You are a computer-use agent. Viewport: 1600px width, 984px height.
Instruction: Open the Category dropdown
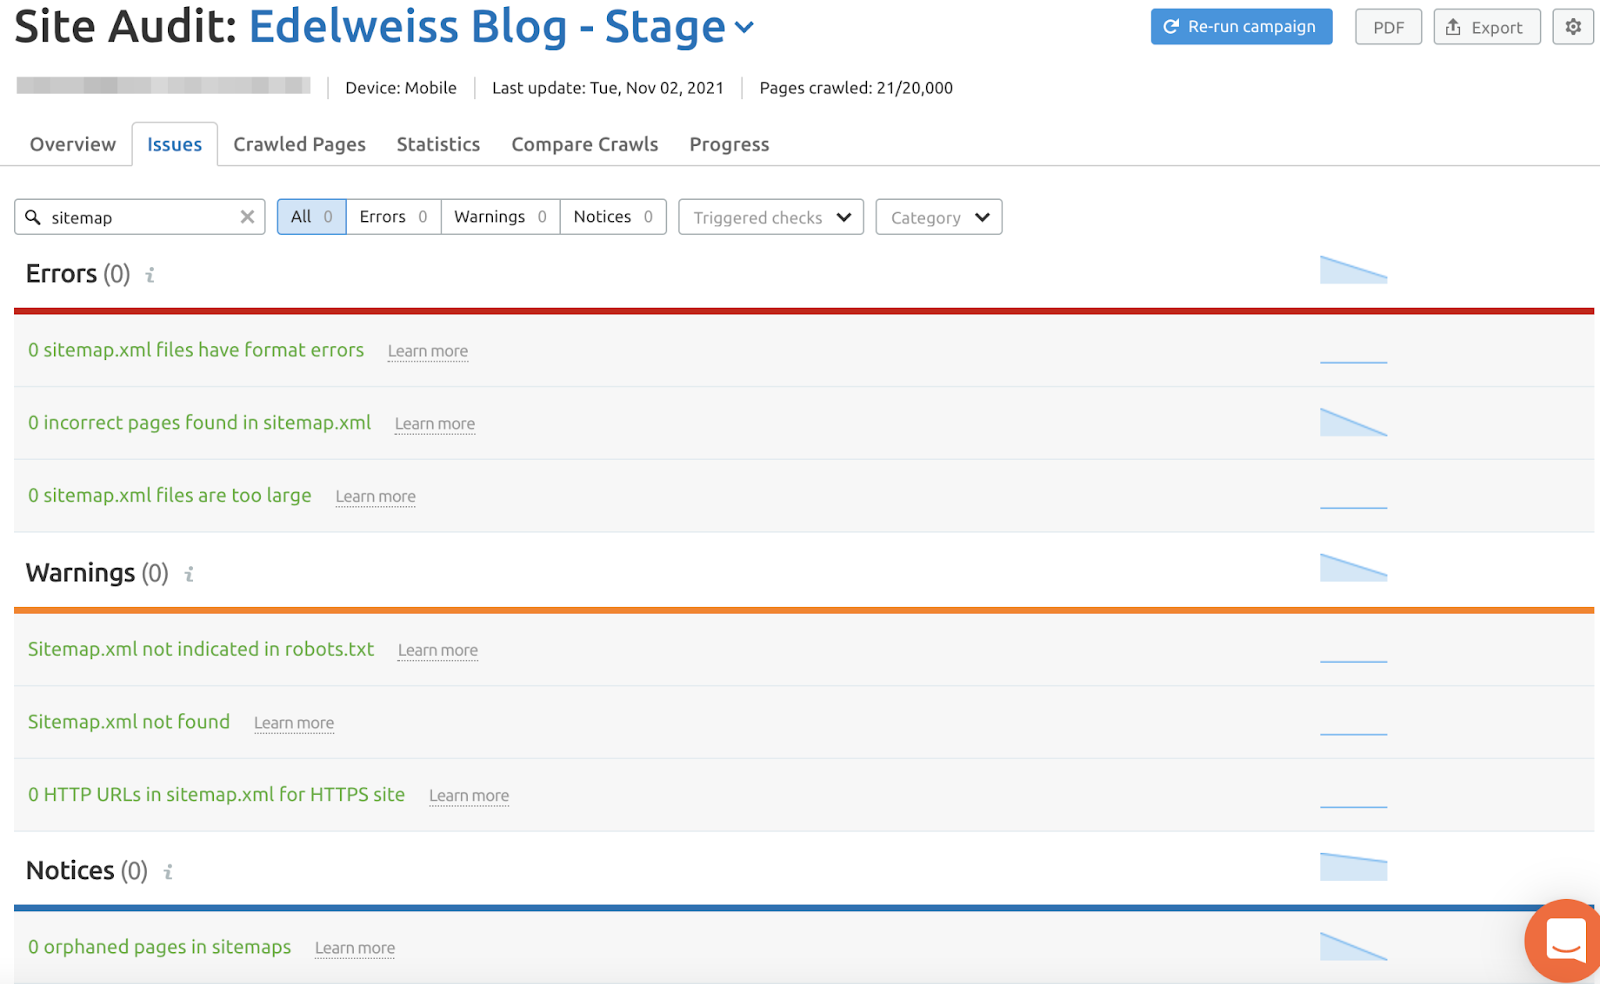pos(939,217)
